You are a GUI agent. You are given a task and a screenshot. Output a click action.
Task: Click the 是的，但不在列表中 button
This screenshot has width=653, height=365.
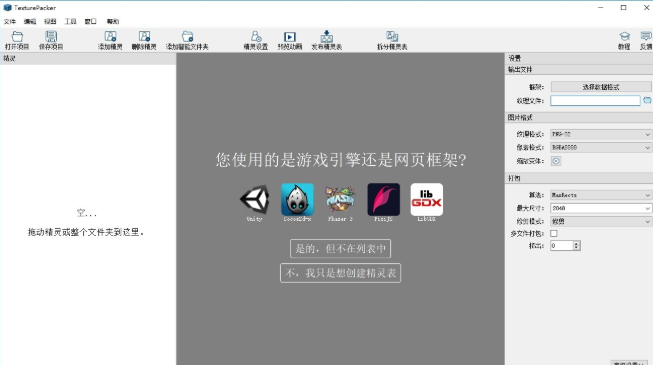pos(340,249)
